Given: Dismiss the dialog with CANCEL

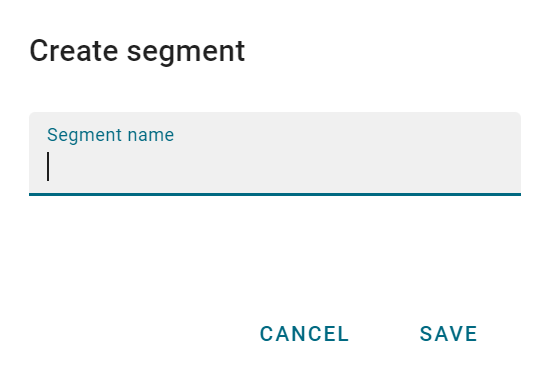Looking at the screenshot, I should [x=304, y=334].
